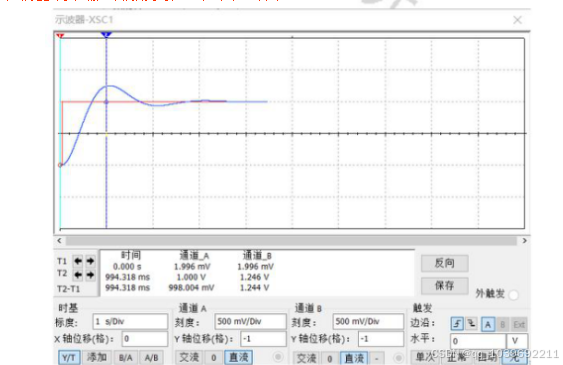Set channel B coupling to 交流 (AC)
This screenshot has width=563, height=365.
tap(307, 358)
